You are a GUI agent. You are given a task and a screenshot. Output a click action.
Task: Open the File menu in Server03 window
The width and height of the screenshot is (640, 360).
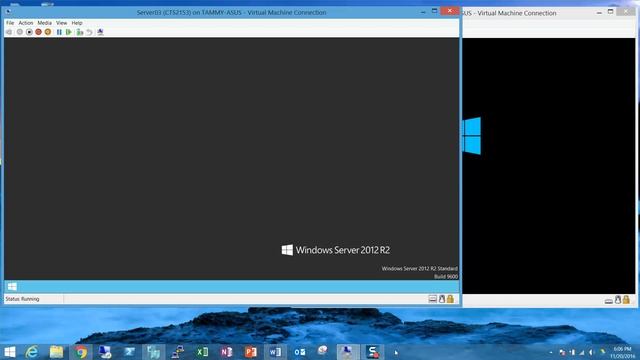10,23
